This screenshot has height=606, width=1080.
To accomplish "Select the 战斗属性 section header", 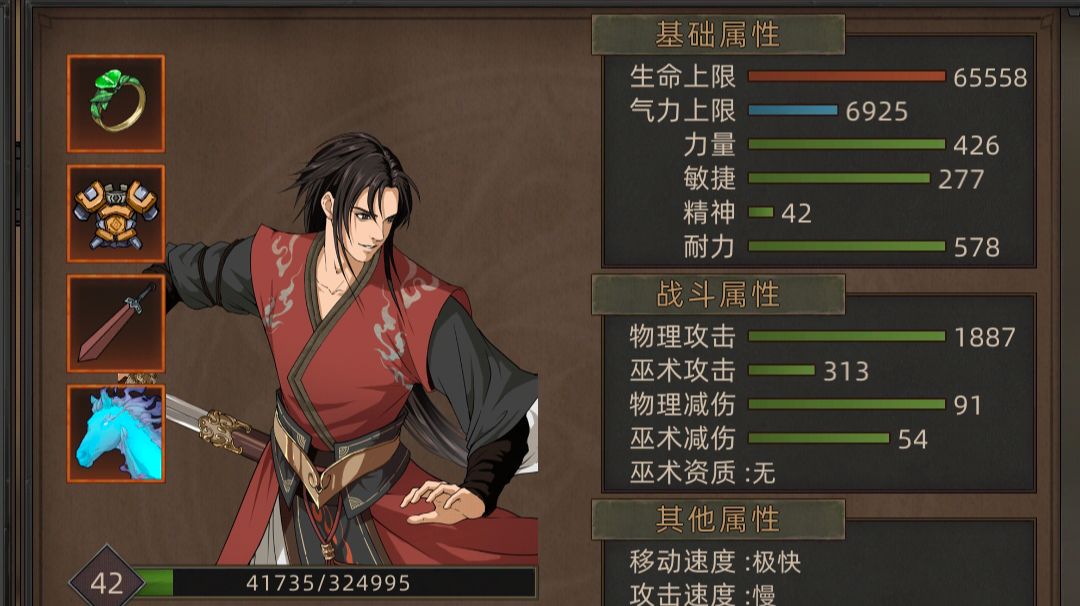I will click(x=718, y=295).
